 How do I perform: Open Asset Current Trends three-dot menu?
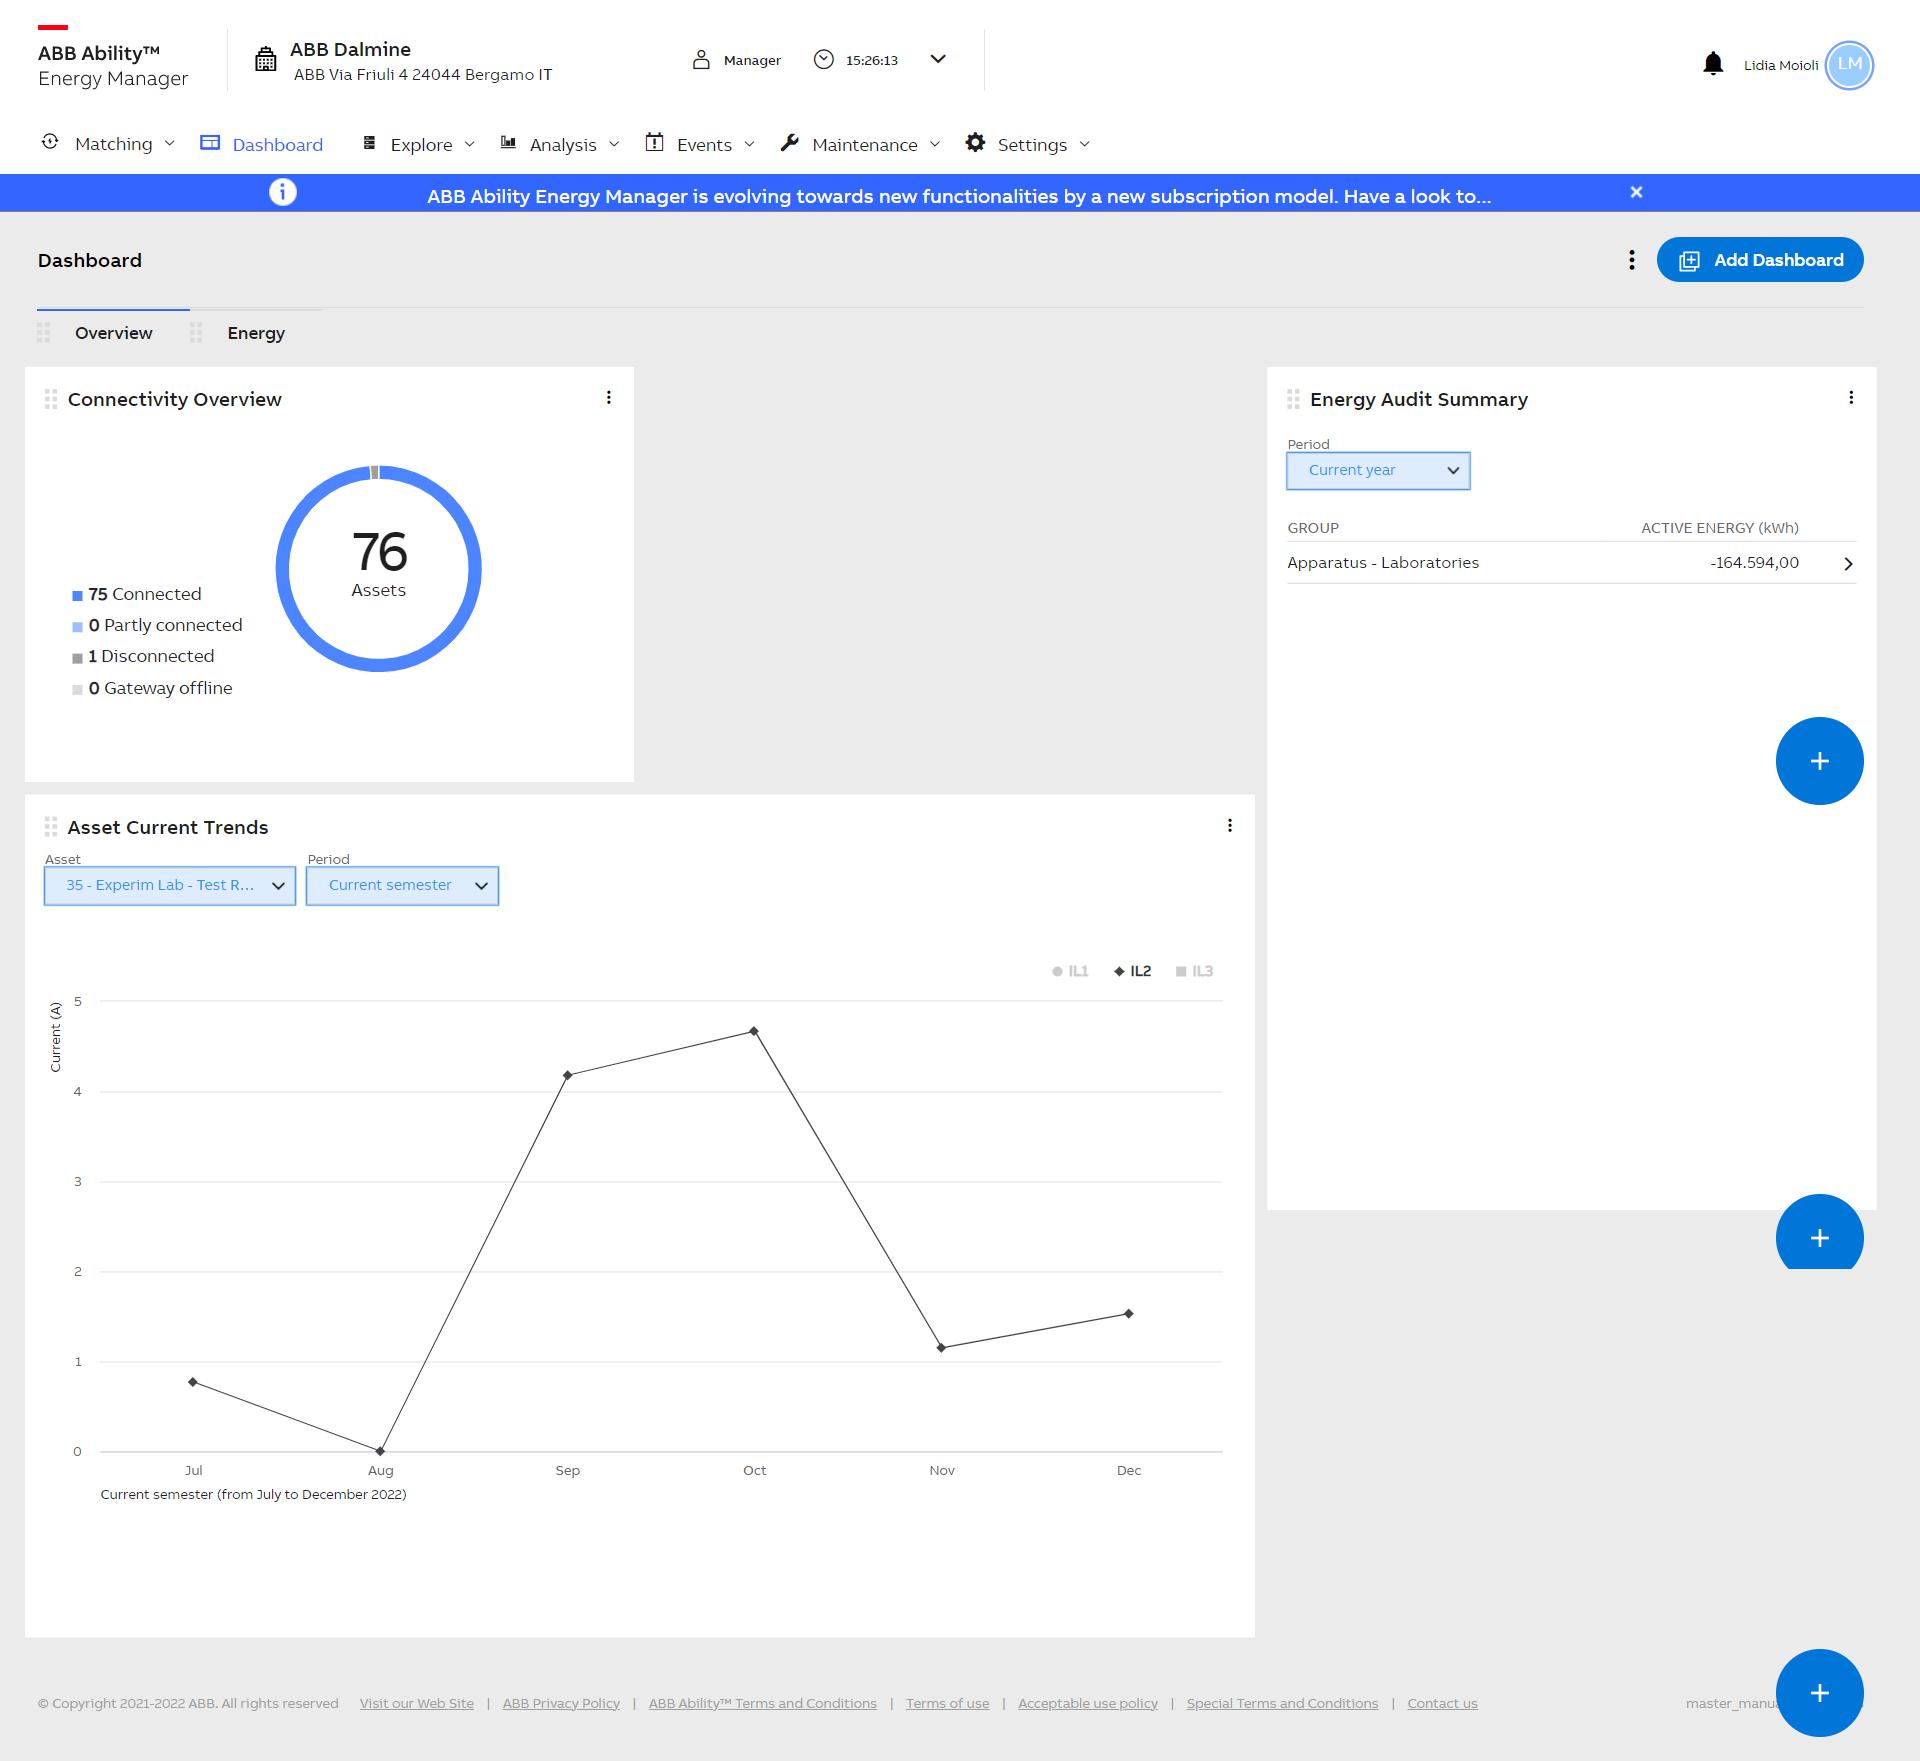(x=1229, y=826)
